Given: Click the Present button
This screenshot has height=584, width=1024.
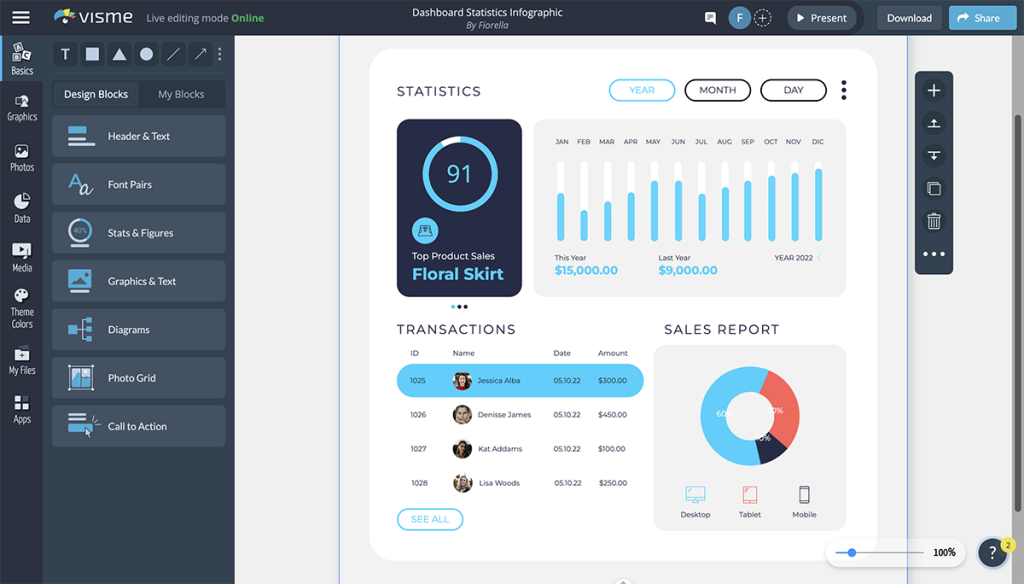Looking at the screenshot, I should click(x=822, y=17).
